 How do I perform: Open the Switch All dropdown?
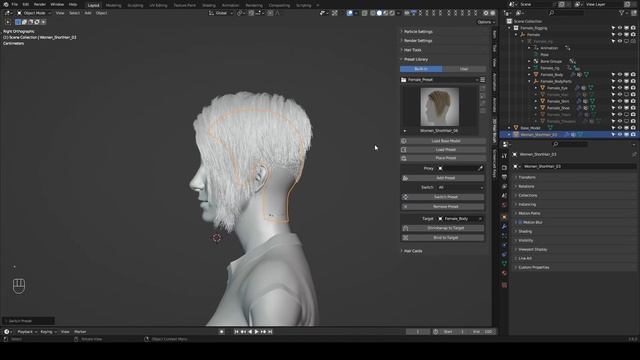[x=460, y=187]
